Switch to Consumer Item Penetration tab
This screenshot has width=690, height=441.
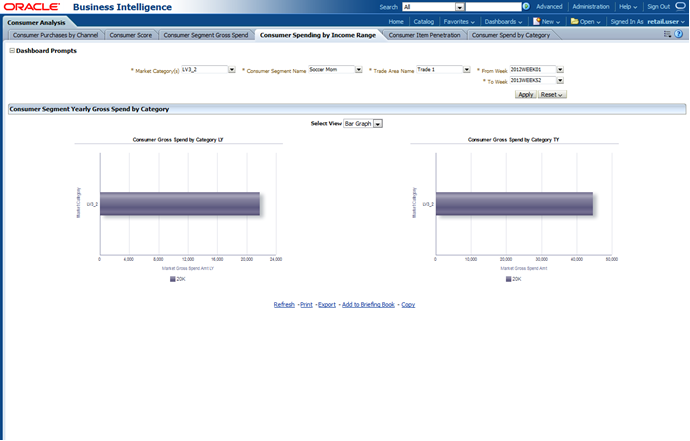[424, 35]
